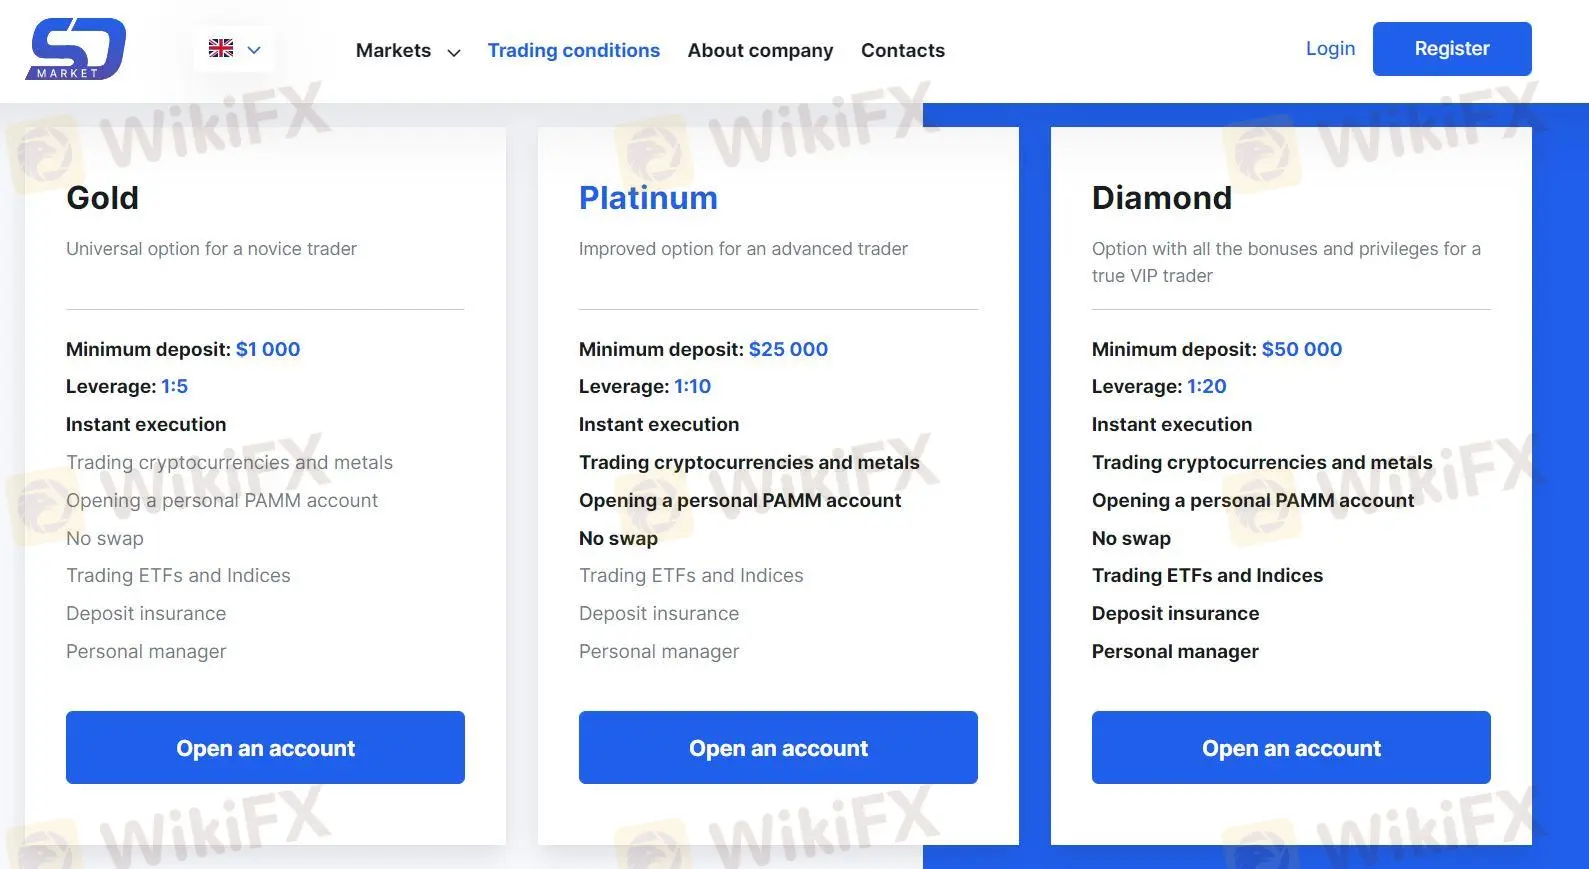
Task: Click the $25 000 minimum deposit link
Action: (788, 349)
